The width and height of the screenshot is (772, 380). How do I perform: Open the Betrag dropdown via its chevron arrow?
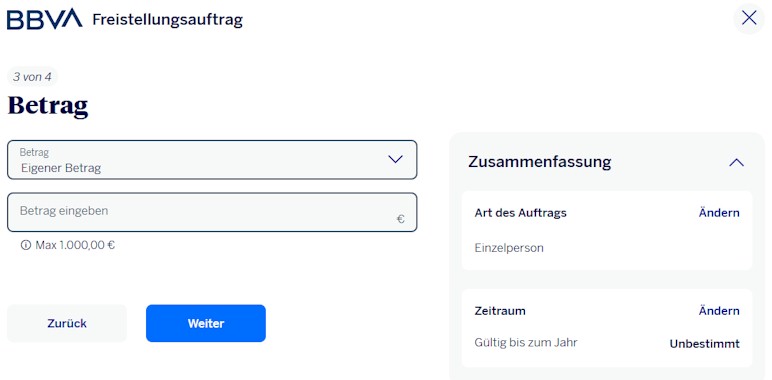(x=395, y=159)
